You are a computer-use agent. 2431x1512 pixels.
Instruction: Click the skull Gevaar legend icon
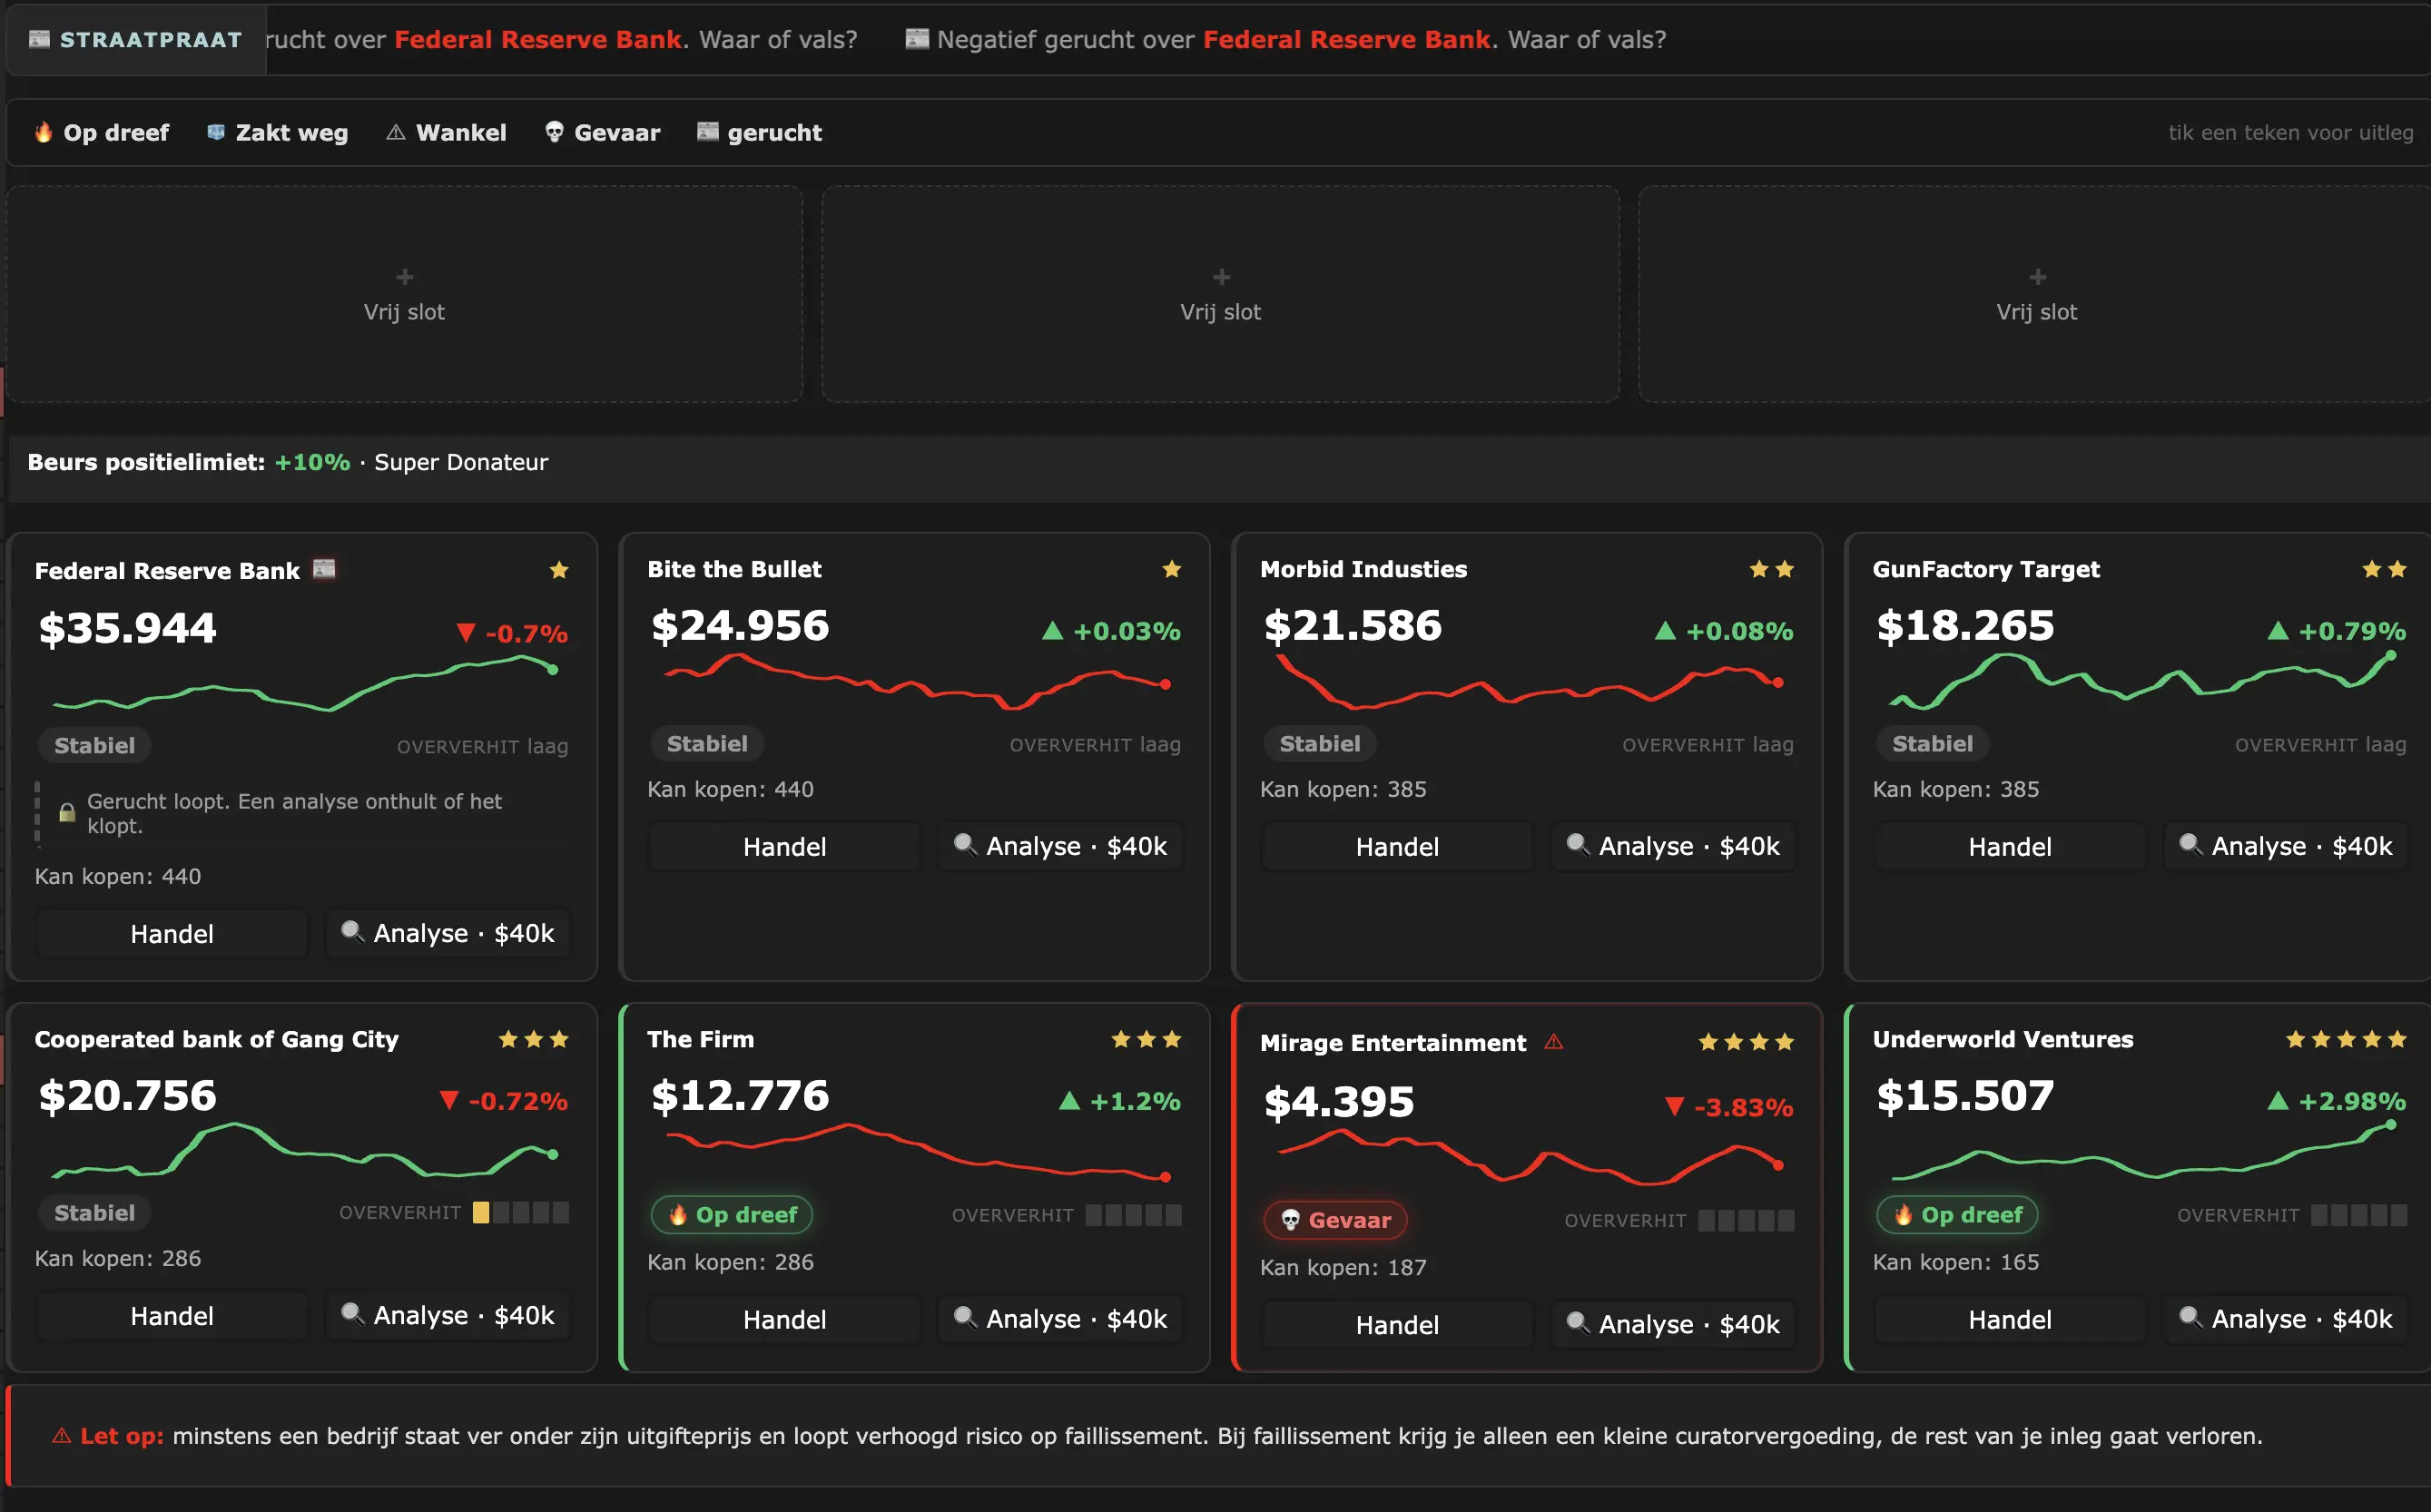point(554,132)
